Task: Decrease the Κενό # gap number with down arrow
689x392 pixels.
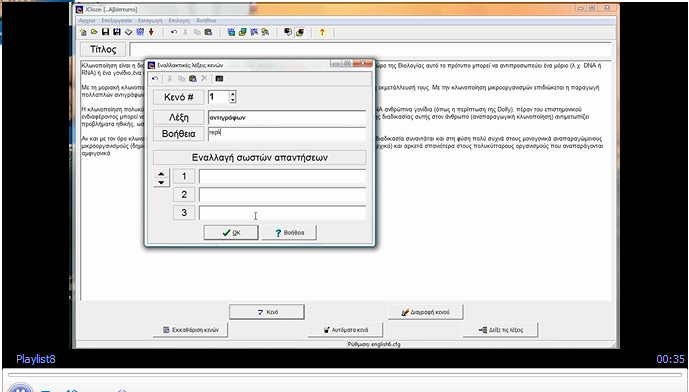Action: (x=232, y=100)
